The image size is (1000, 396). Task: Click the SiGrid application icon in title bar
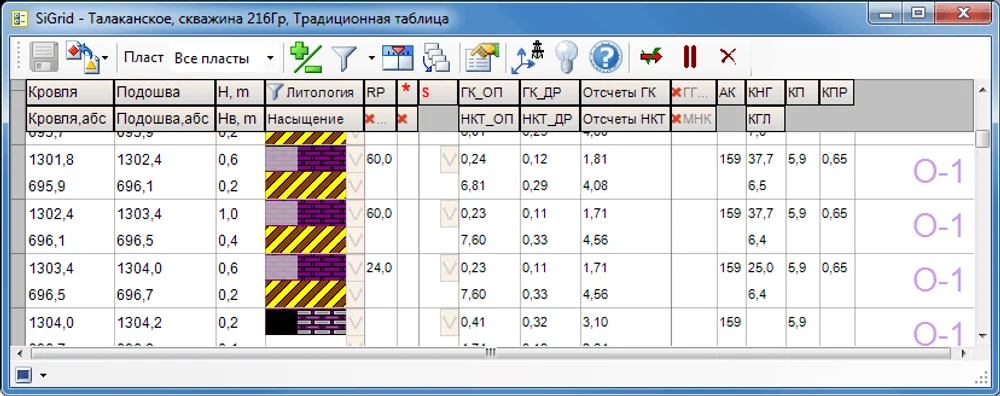coord(20,18)
